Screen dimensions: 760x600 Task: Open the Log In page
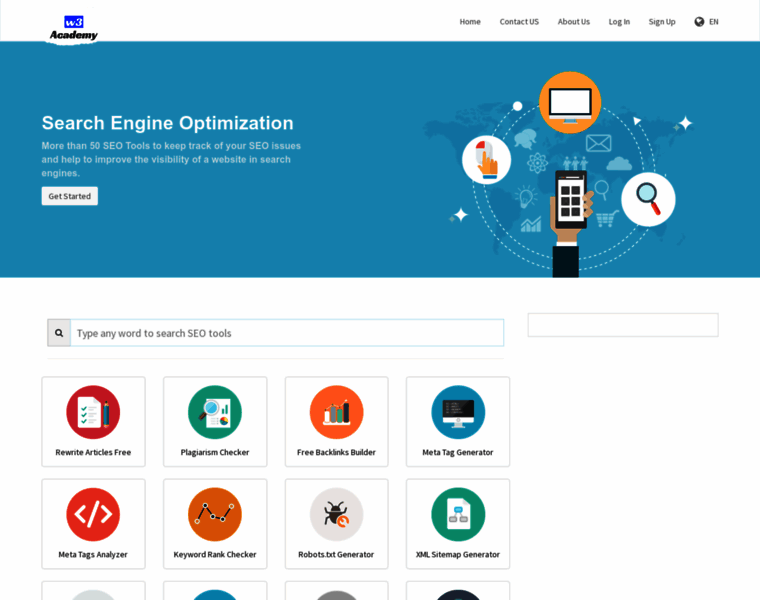pyautogui.click(x=619, y=22)
